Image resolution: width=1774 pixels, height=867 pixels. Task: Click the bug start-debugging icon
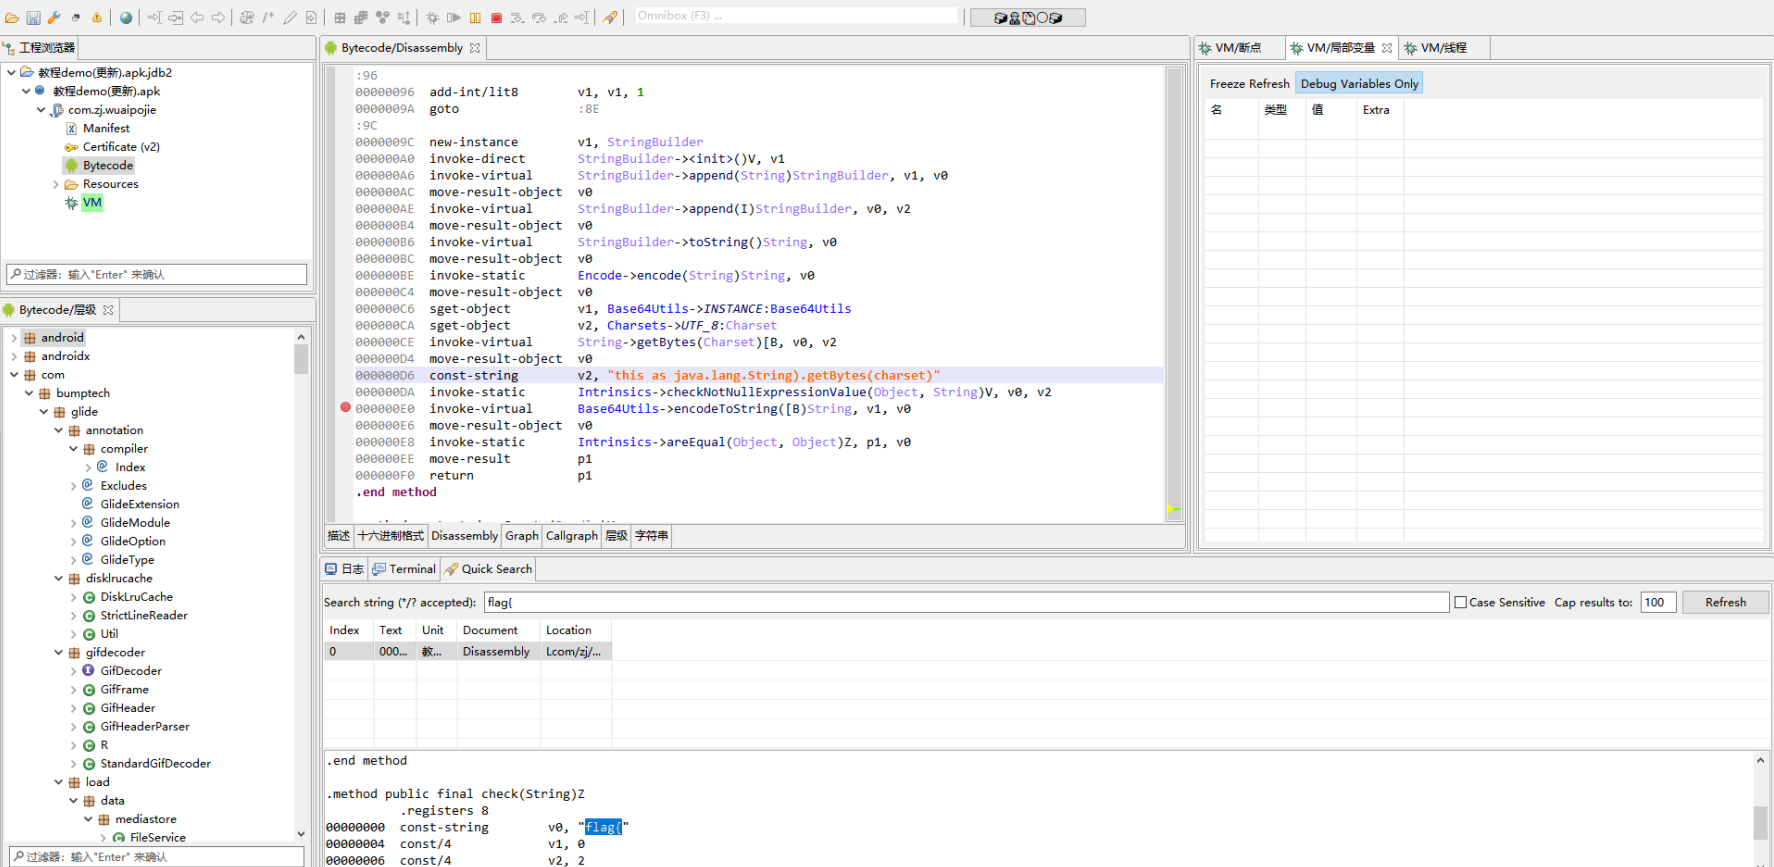tap(432, 17)
